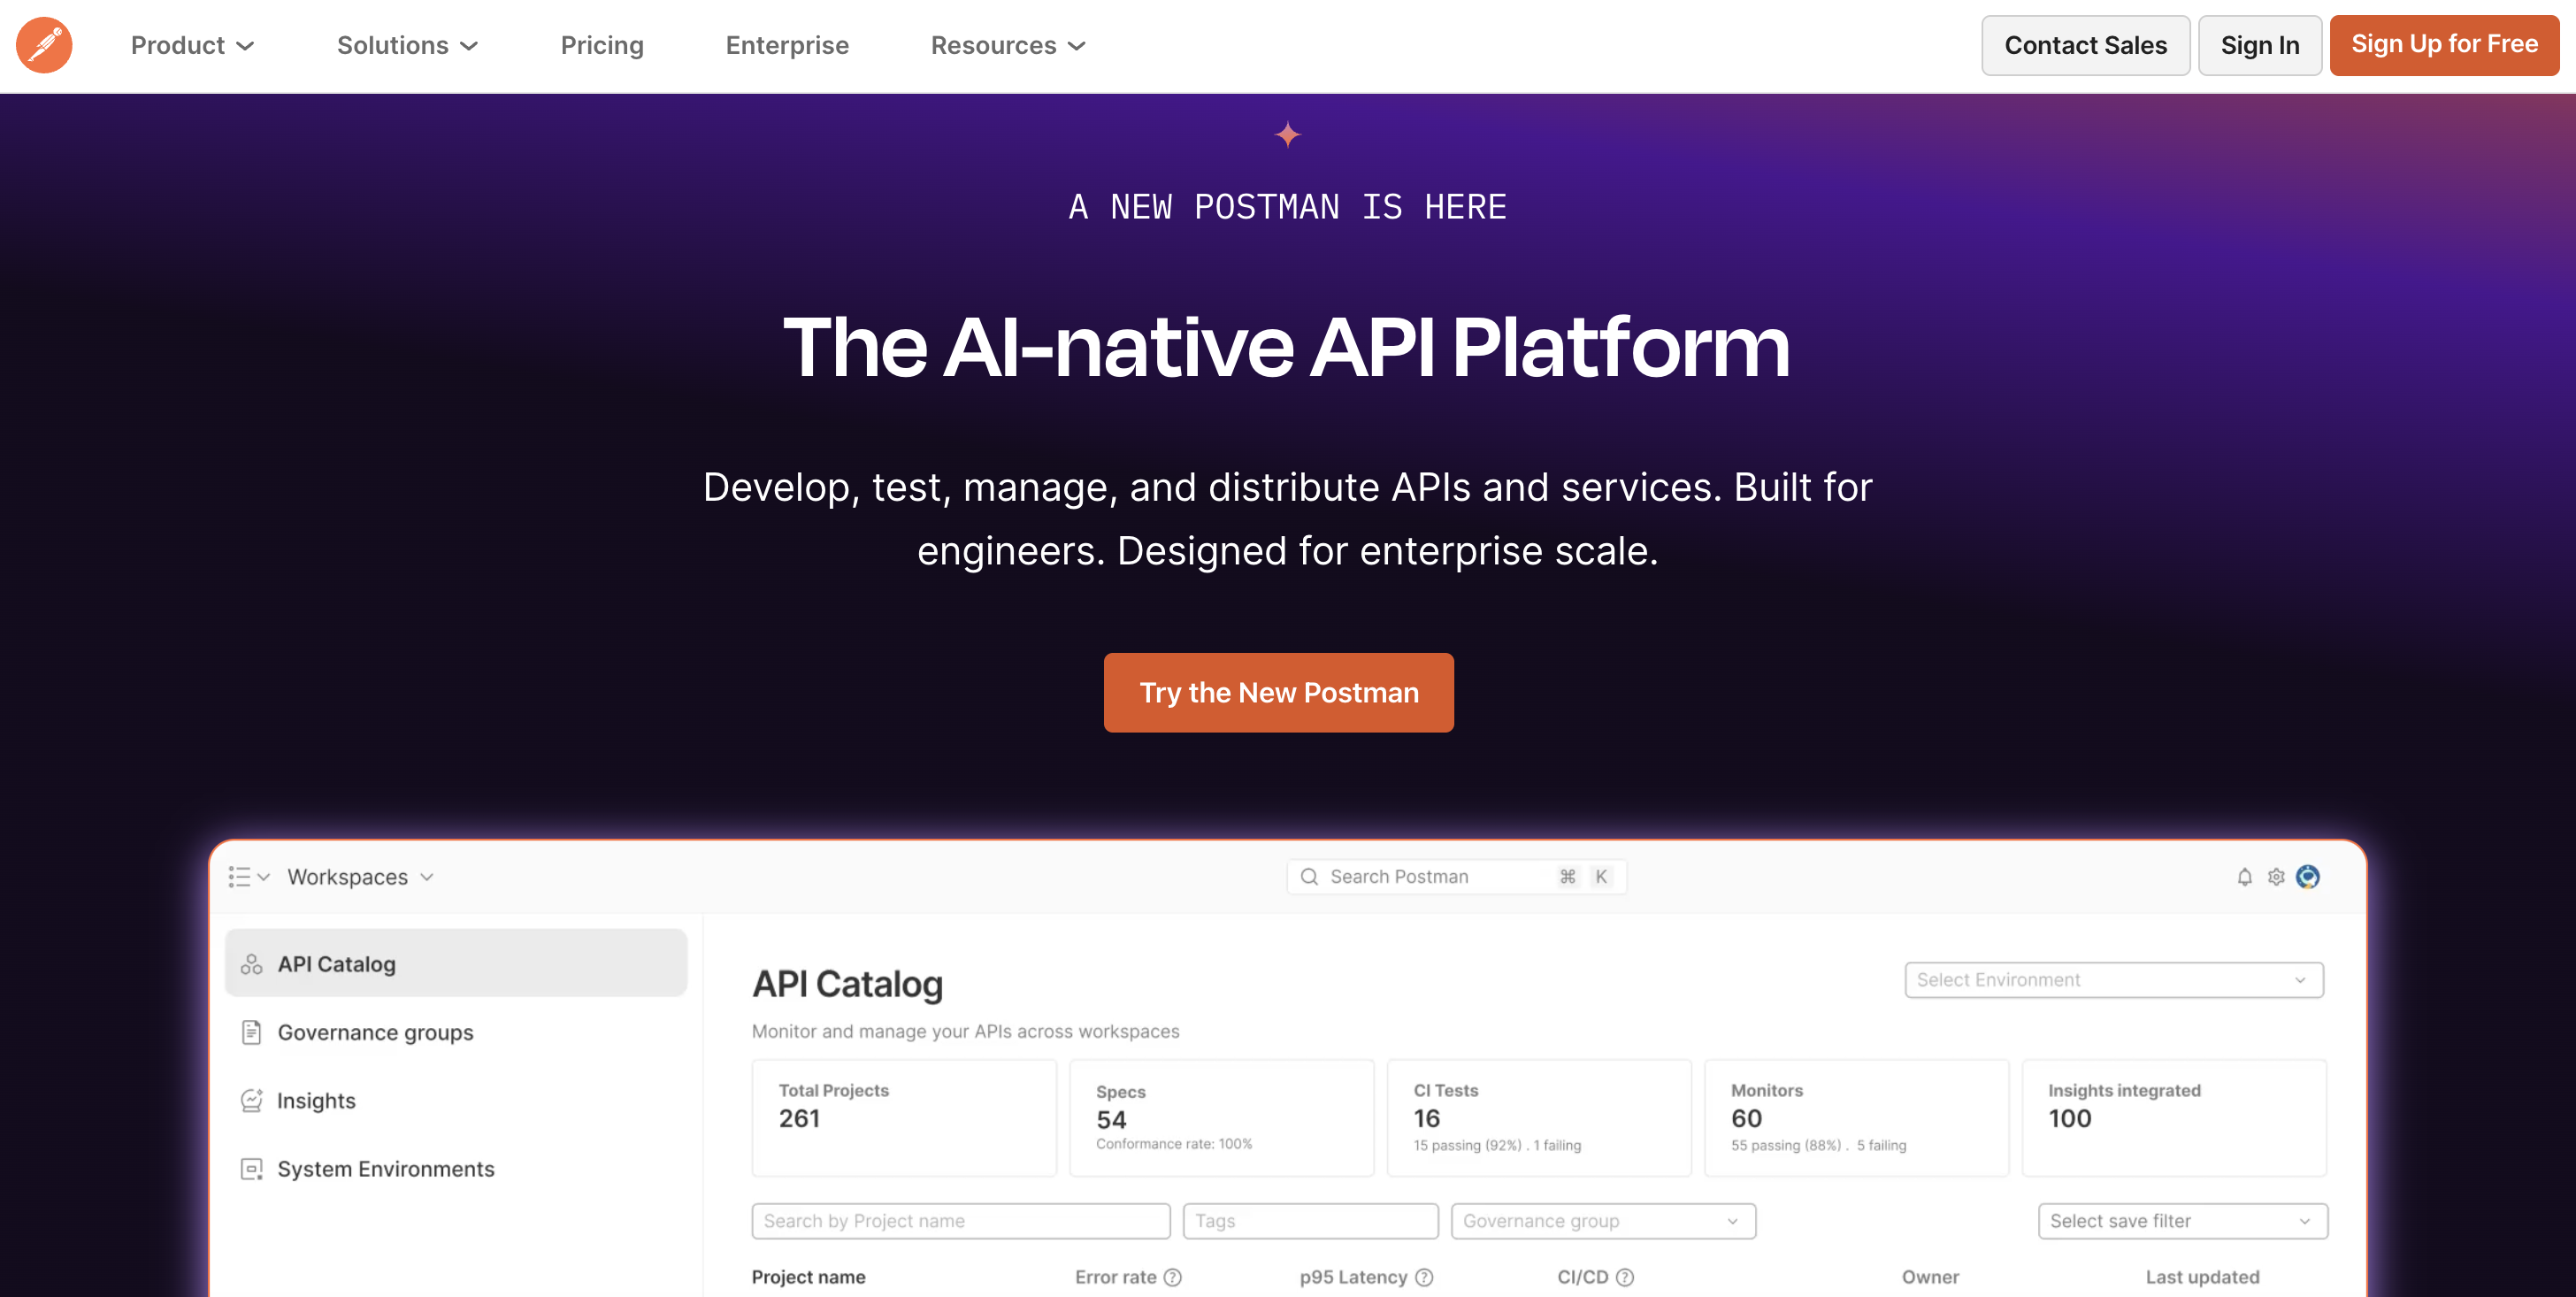
Task: Open the Product menu
Action: click(192, 45)
